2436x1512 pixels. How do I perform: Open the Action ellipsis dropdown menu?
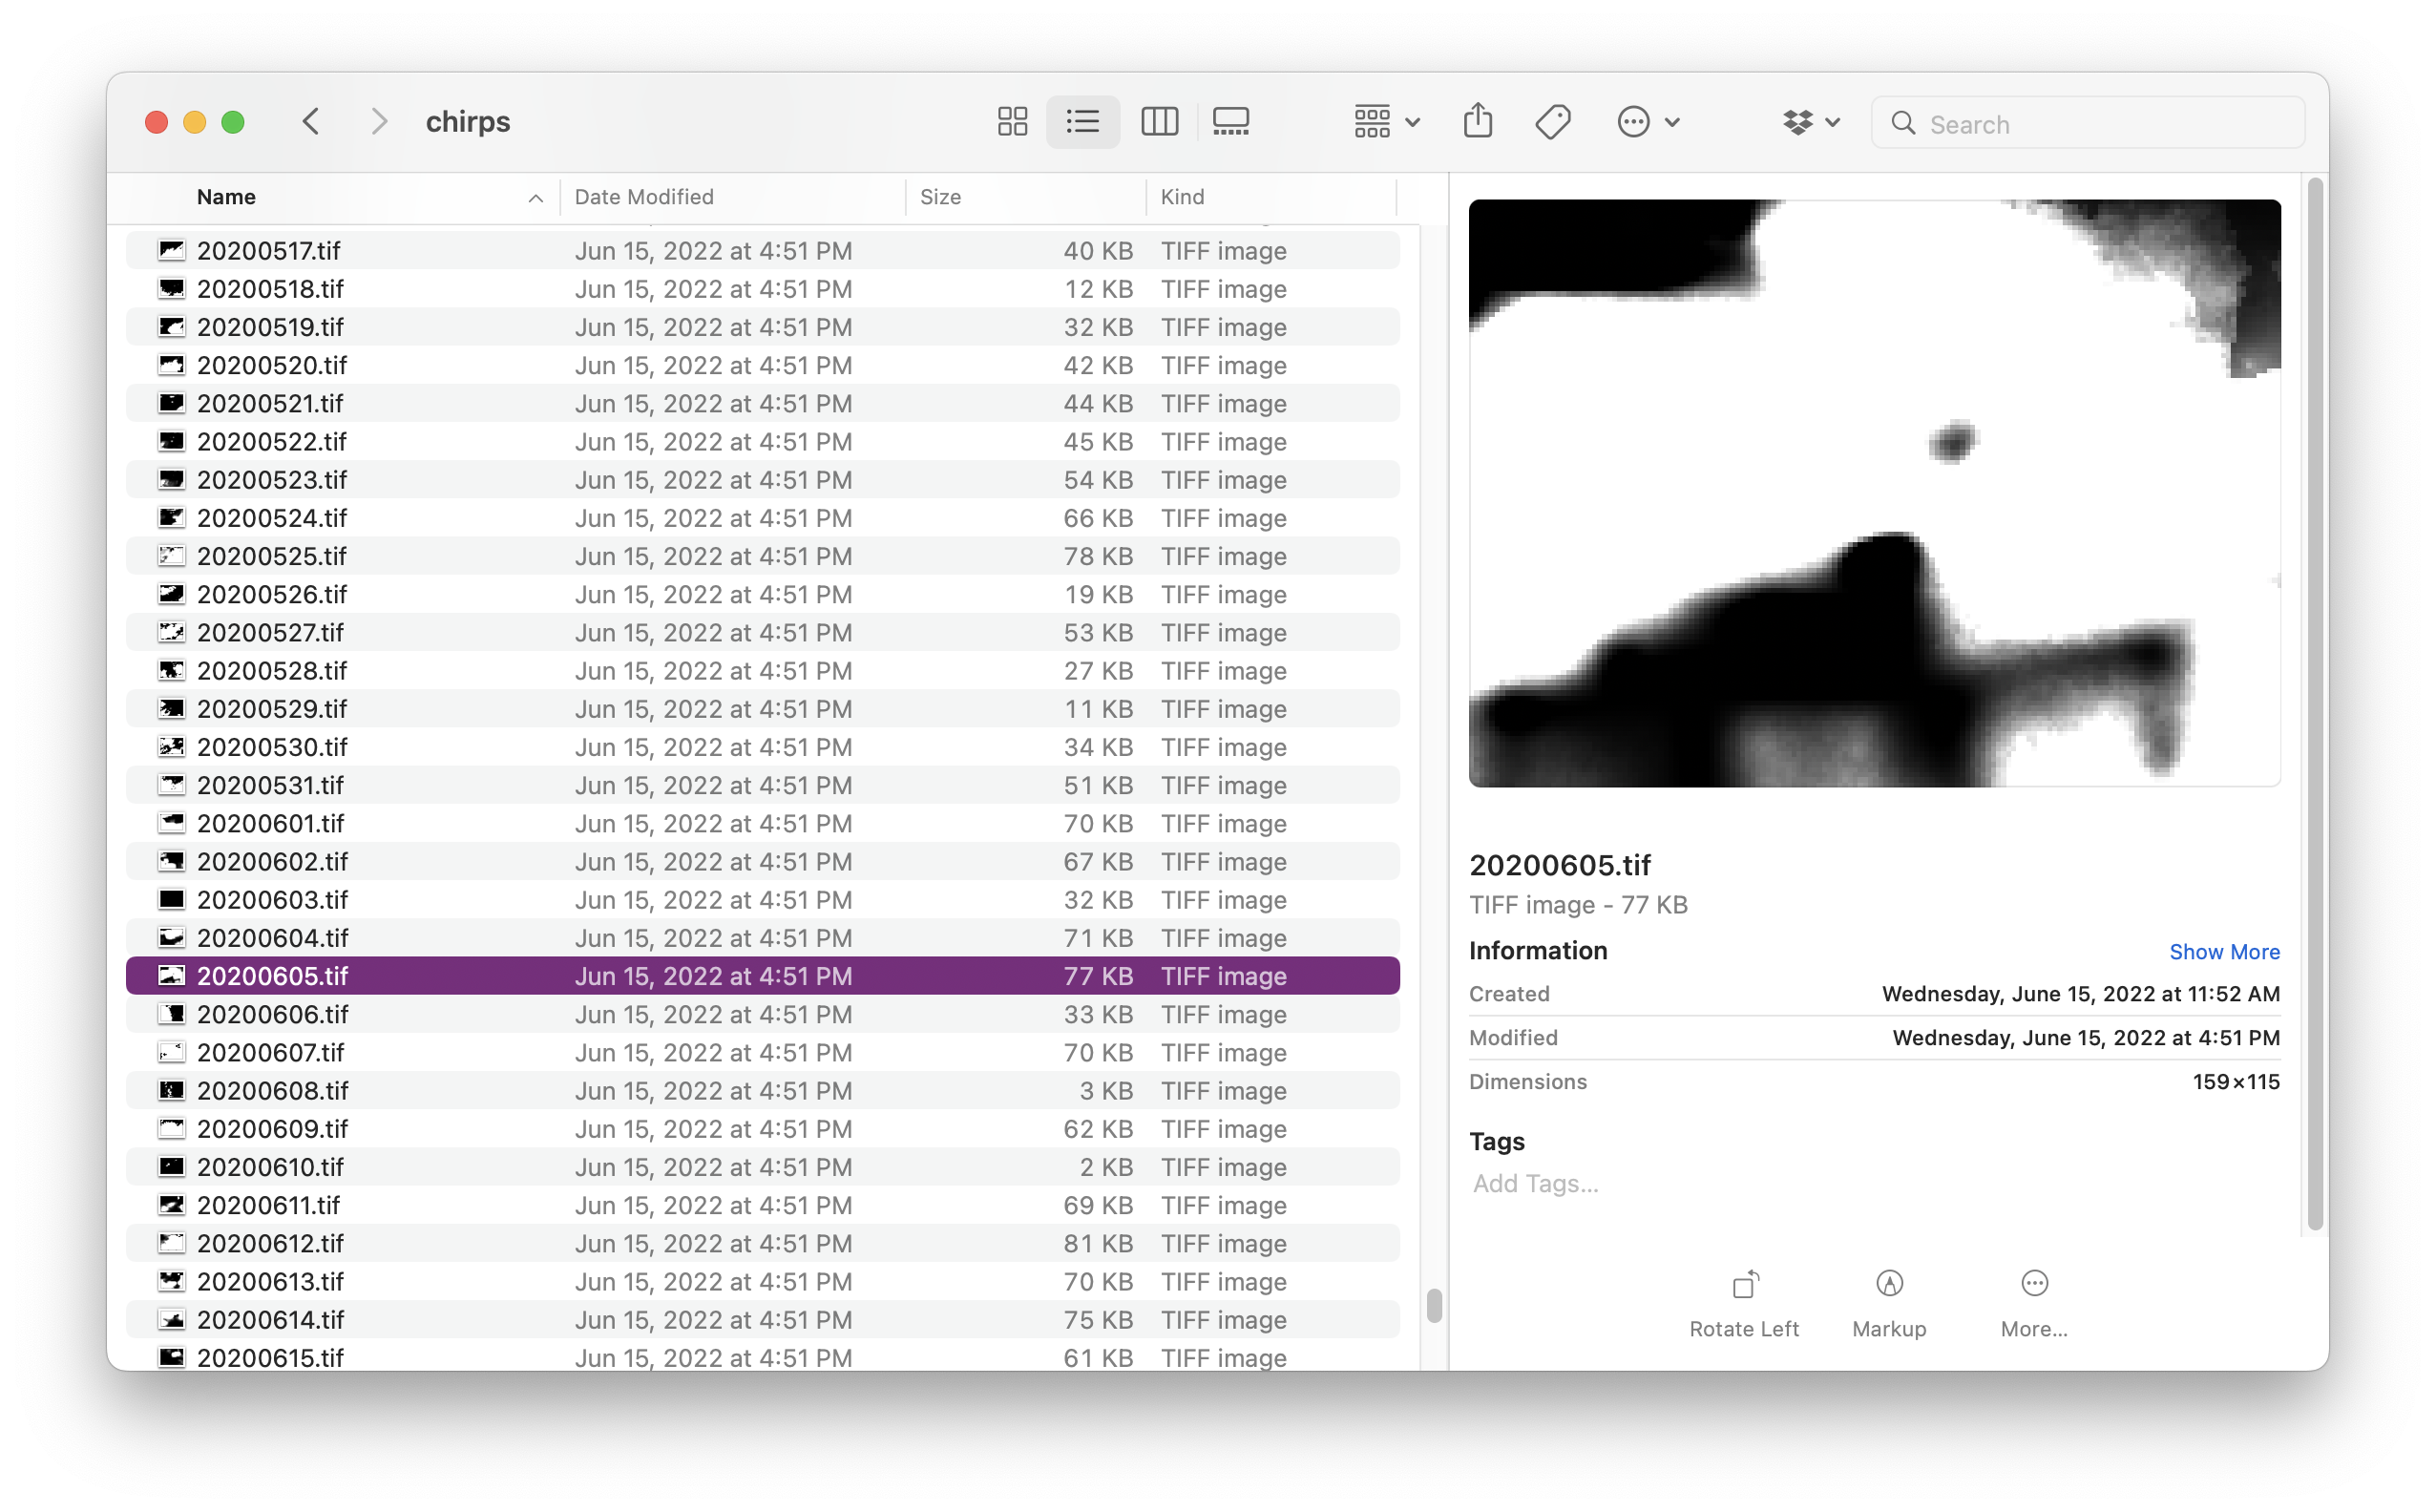[x=1647, y=122]
